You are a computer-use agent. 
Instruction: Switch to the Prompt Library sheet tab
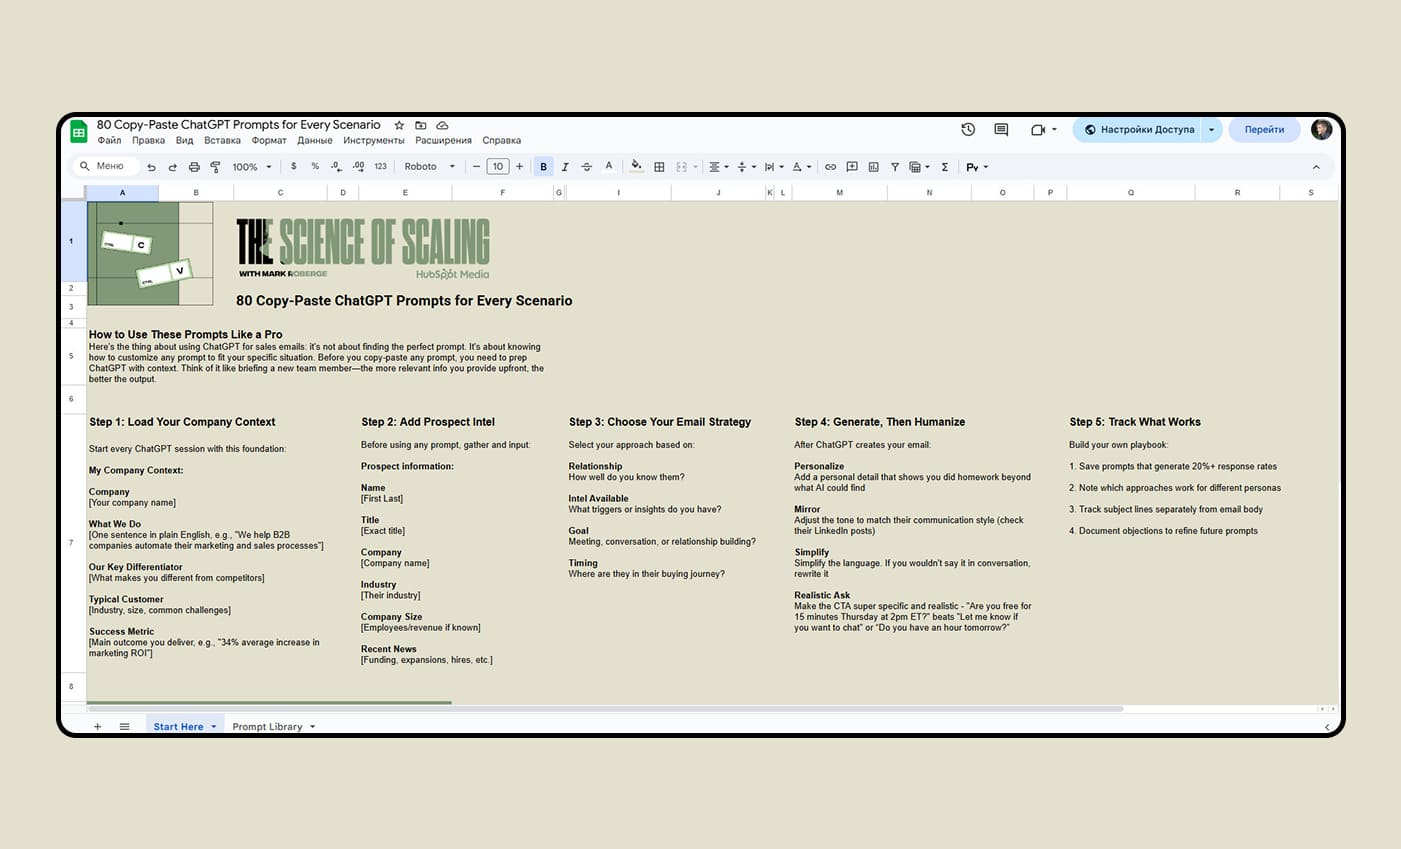pos(267,727)
